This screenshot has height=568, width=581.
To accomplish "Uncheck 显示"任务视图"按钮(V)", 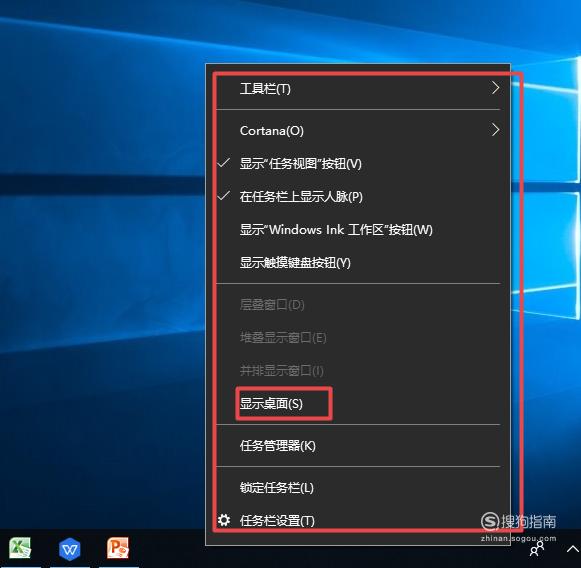I will coord(358,163).
